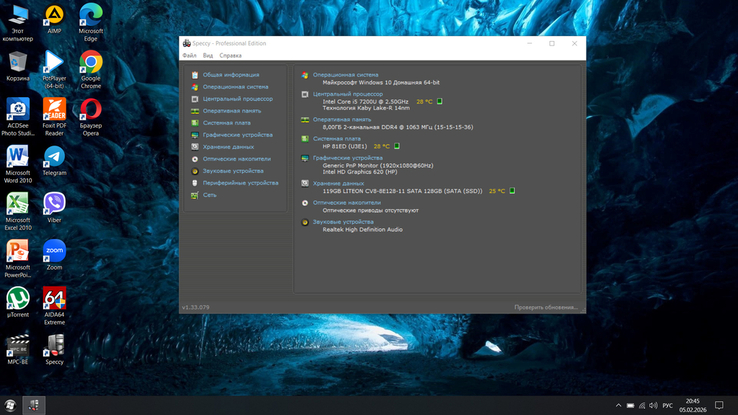Open Этот компьютер desktop icon
The height and width of the screenshot is (415, 738).
(x=18, y=22)
